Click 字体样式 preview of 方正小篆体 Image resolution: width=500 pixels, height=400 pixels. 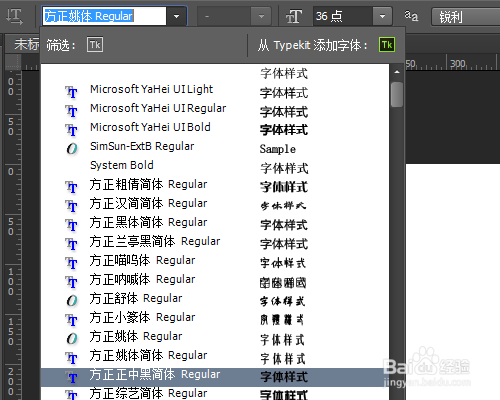282,320
